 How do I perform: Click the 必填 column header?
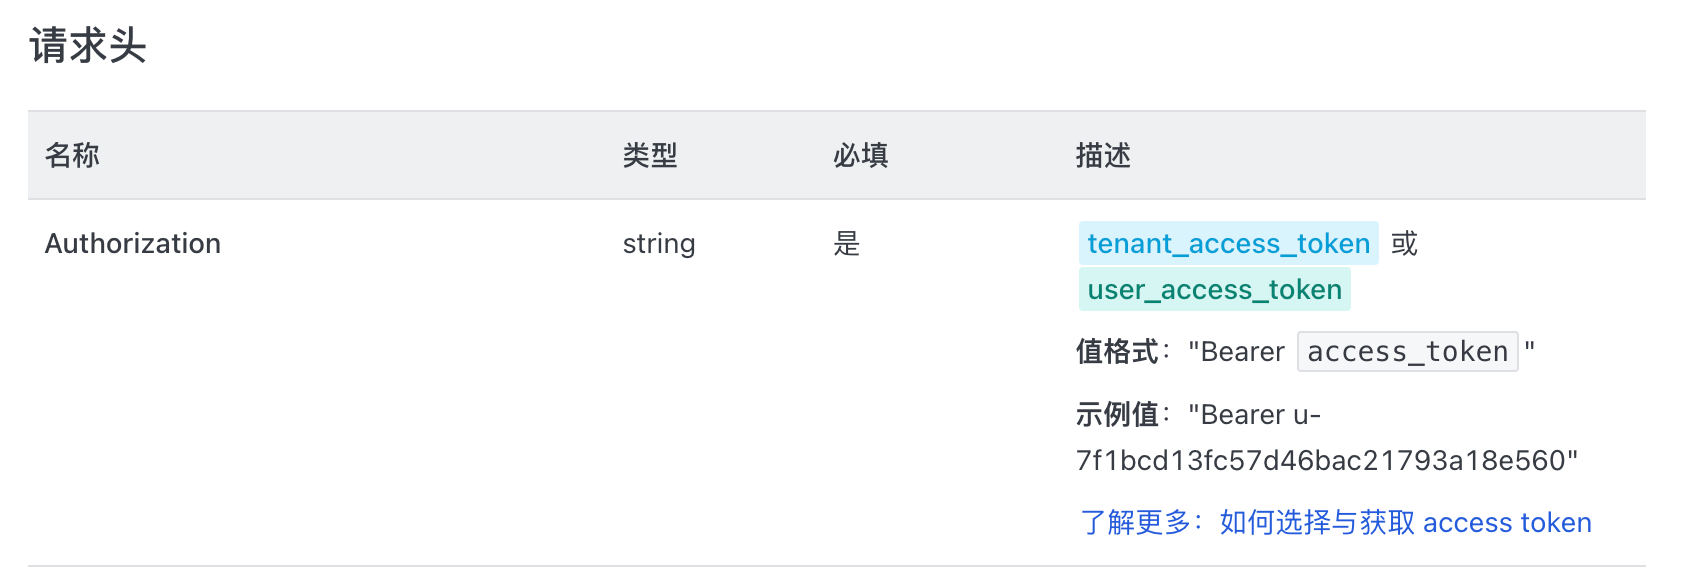(861, 155)
